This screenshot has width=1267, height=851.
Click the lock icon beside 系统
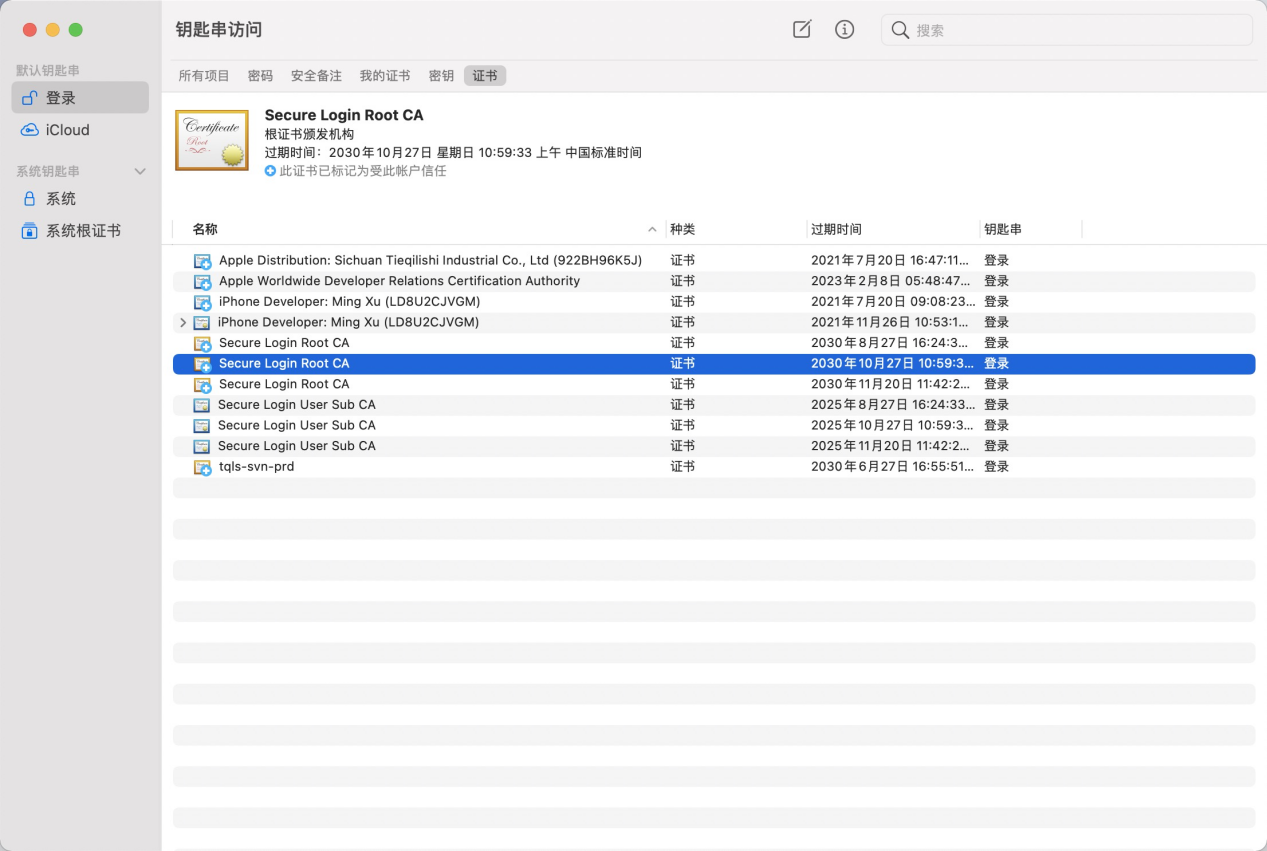29,199
